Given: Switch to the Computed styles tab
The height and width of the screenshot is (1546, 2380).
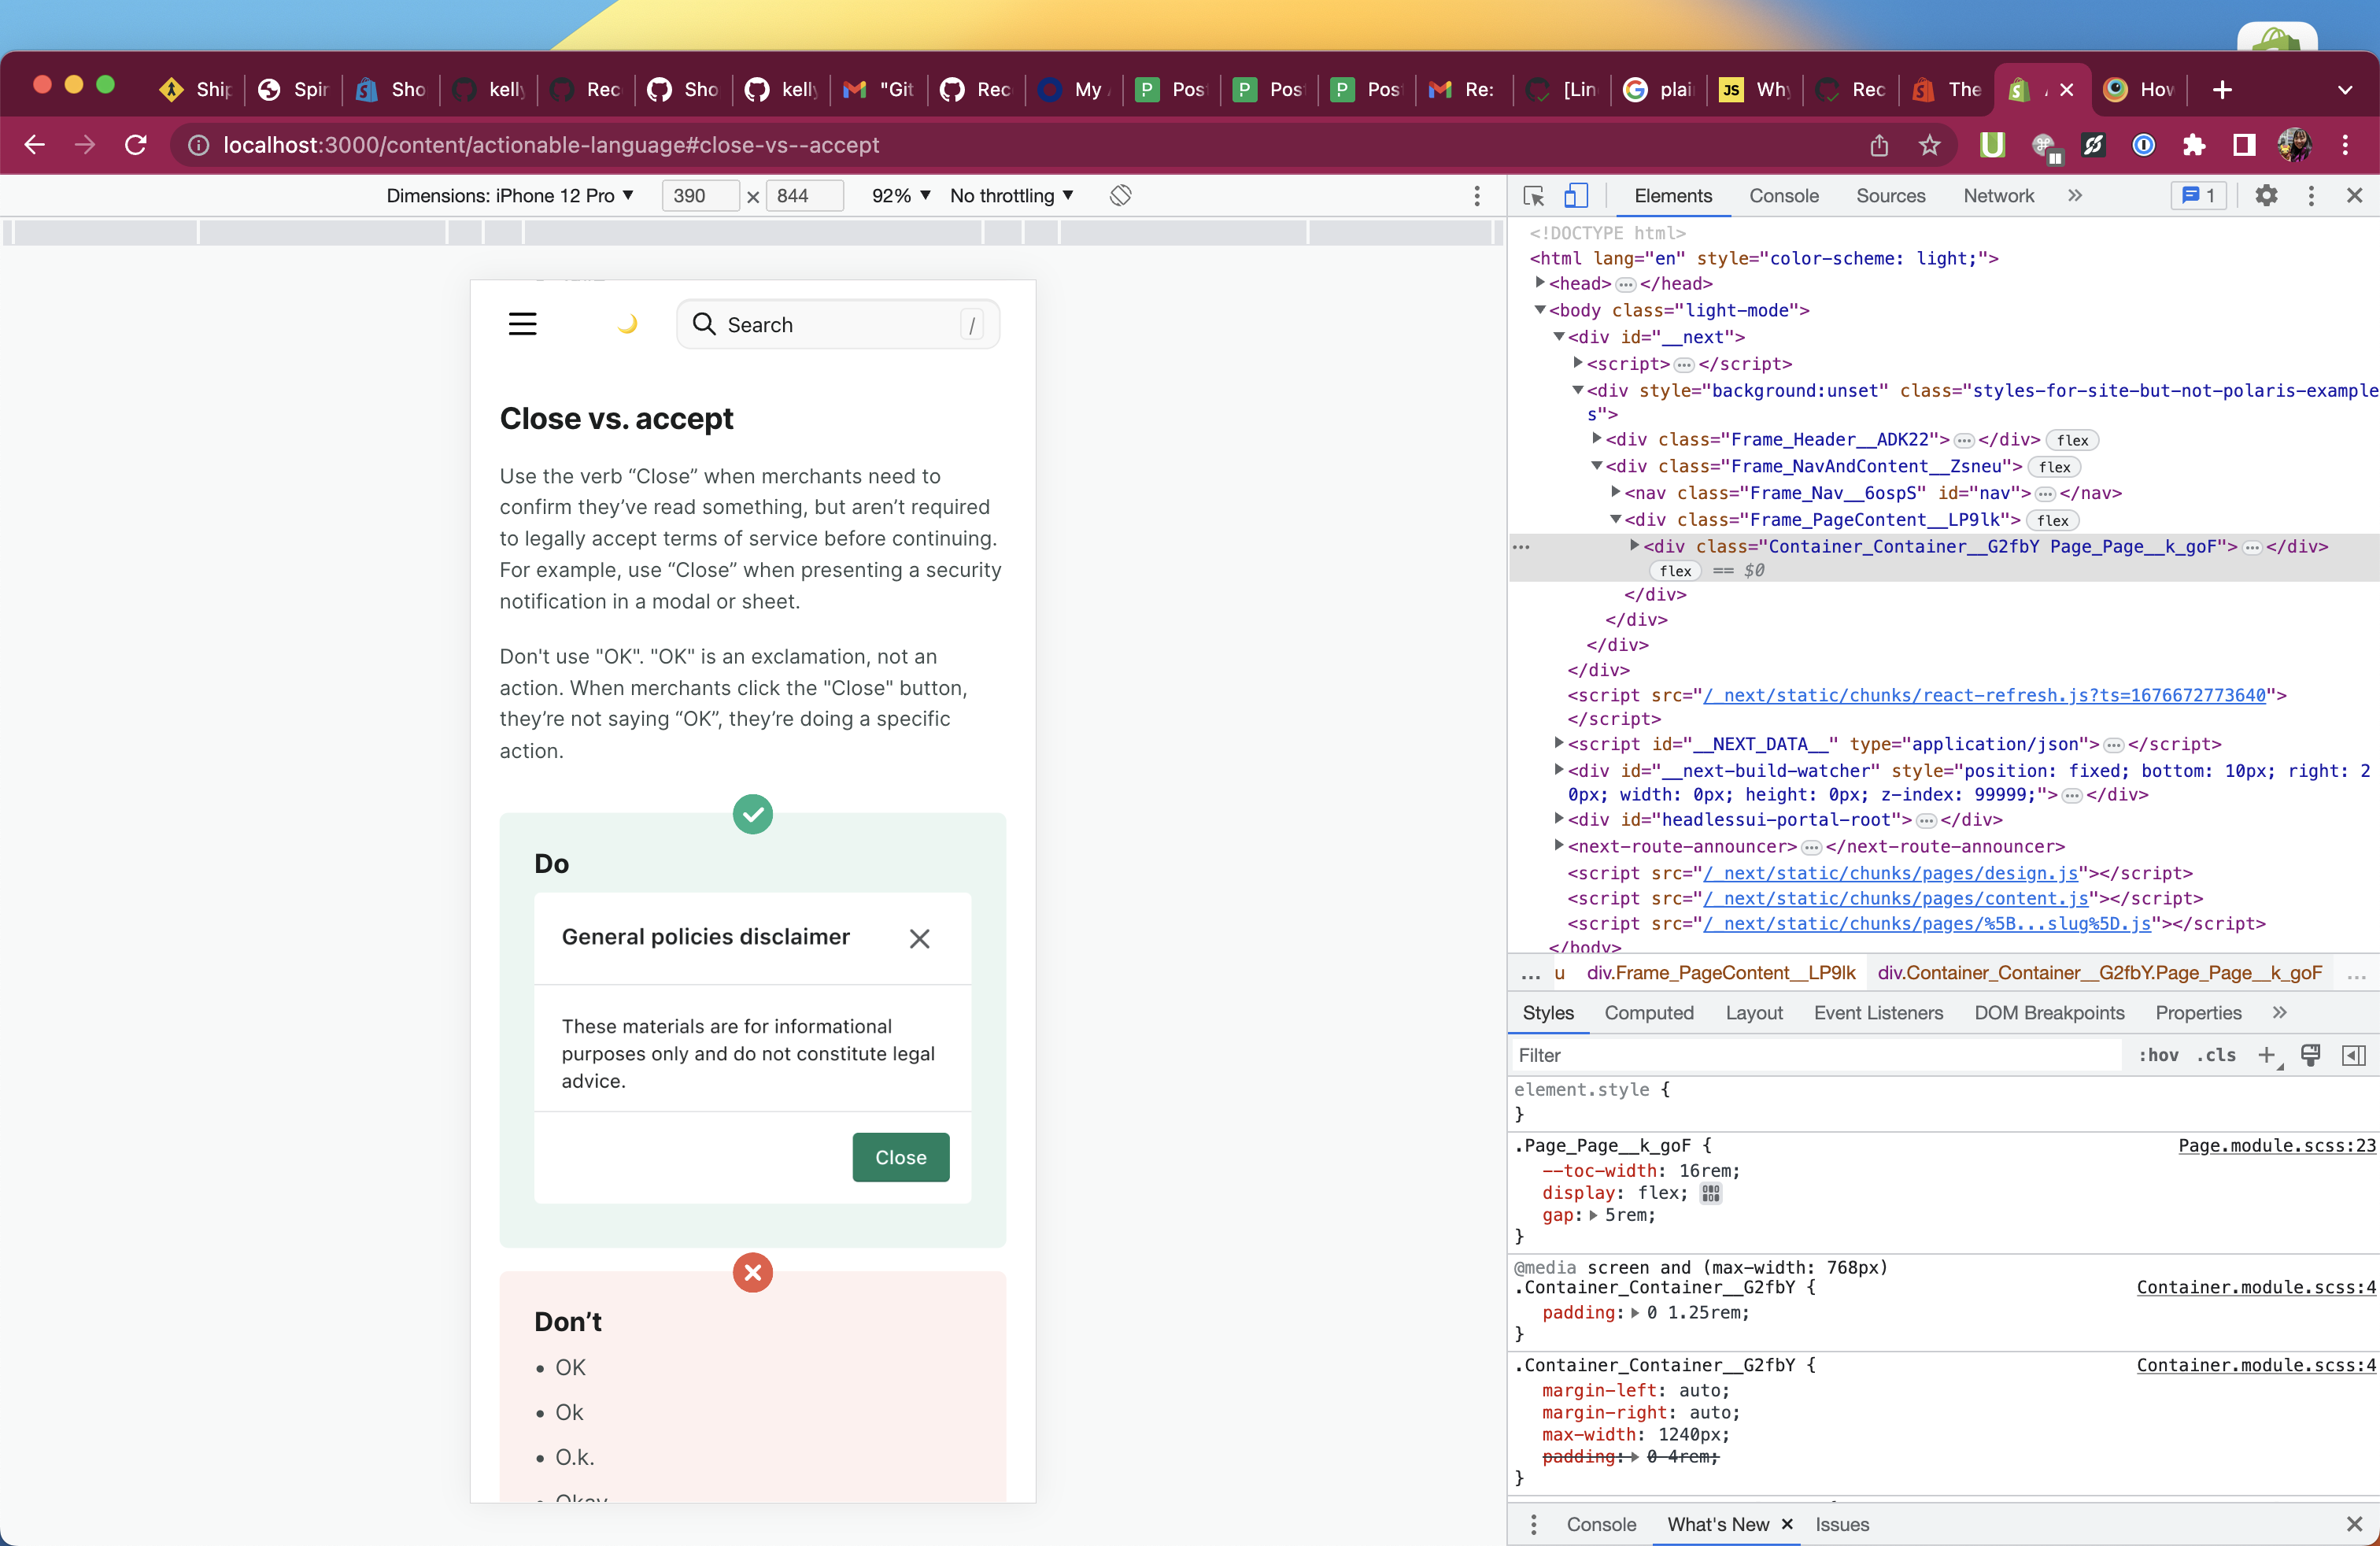Looking at the screenshot, I should (x=1648, y=1013).
